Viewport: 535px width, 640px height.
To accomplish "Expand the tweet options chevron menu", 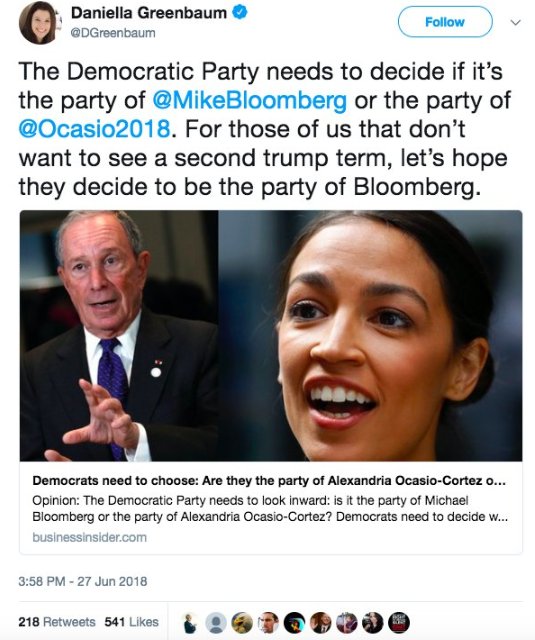I will click(516, 22).
